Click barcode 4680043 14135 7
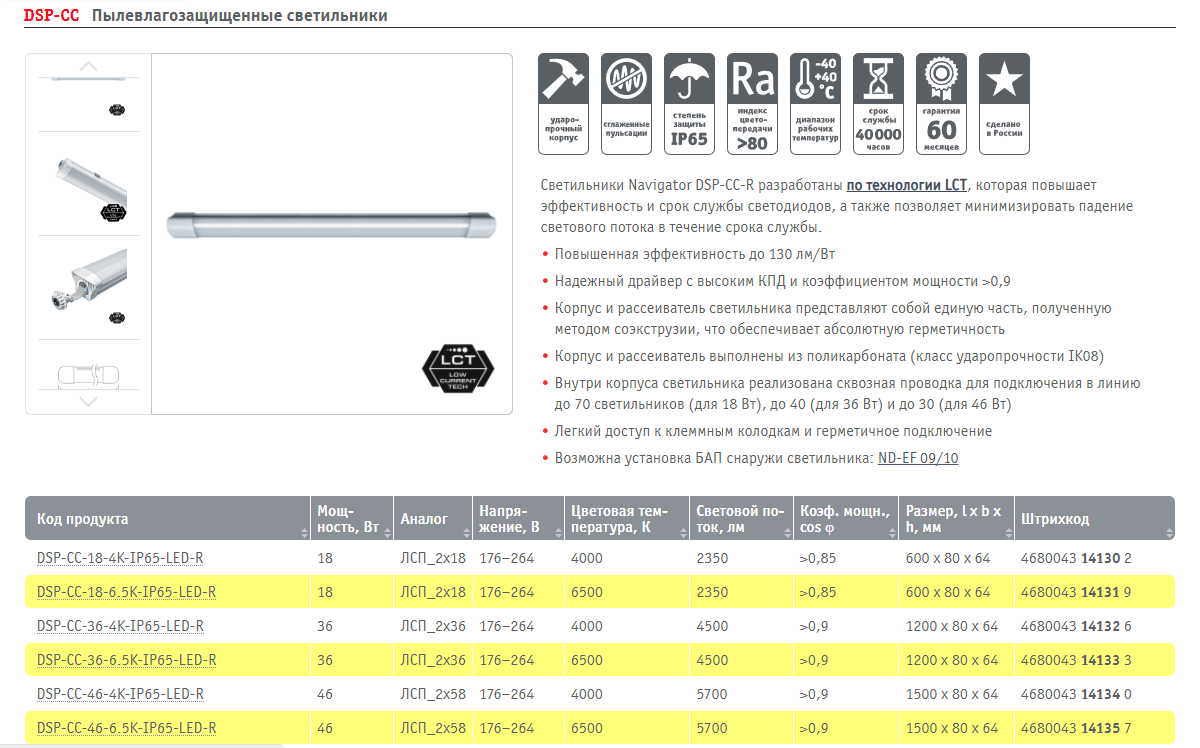The height and width of the screenshot is (748, 1200). point(1076,728)
